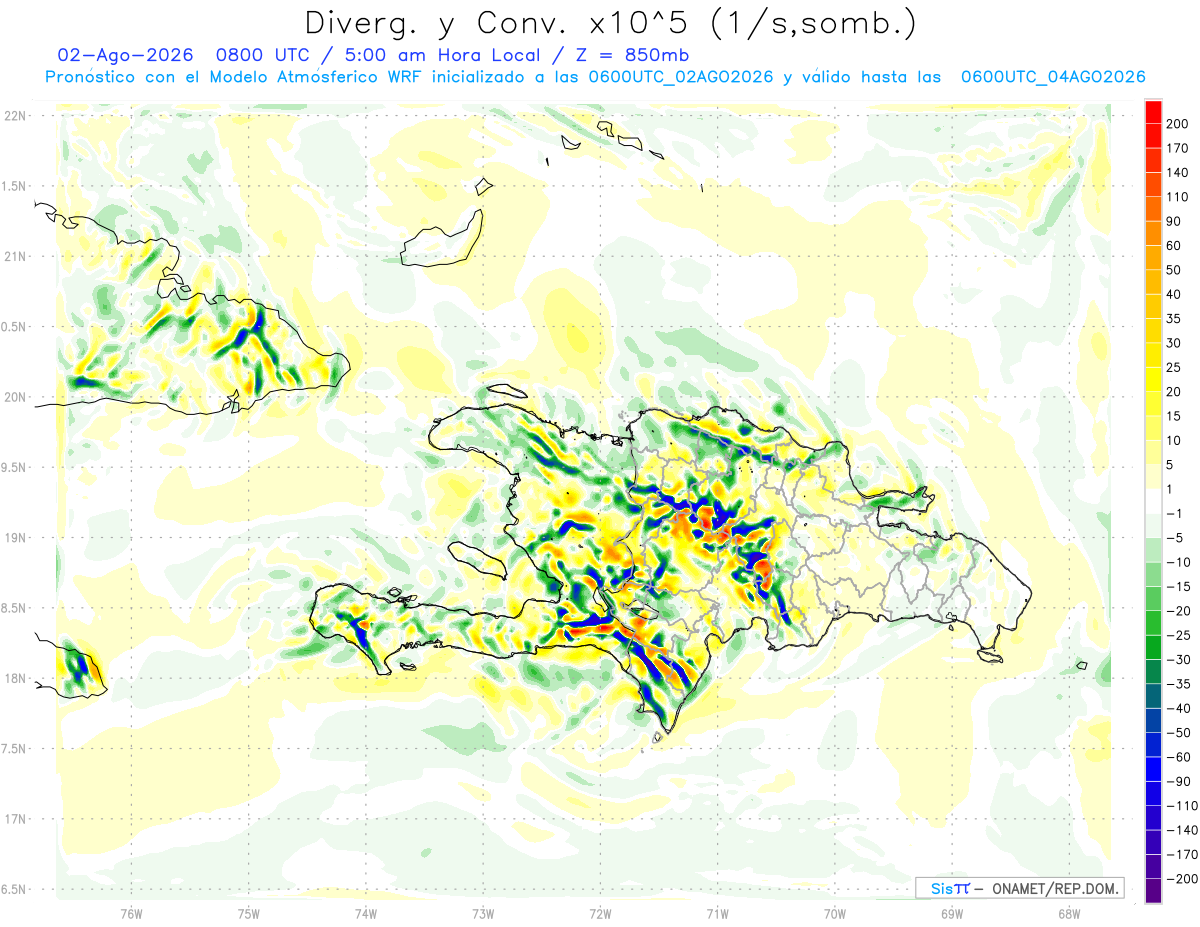Click the '7.5N' axis label
This screenshot has width=1200, height=927.
click(15, 749)
